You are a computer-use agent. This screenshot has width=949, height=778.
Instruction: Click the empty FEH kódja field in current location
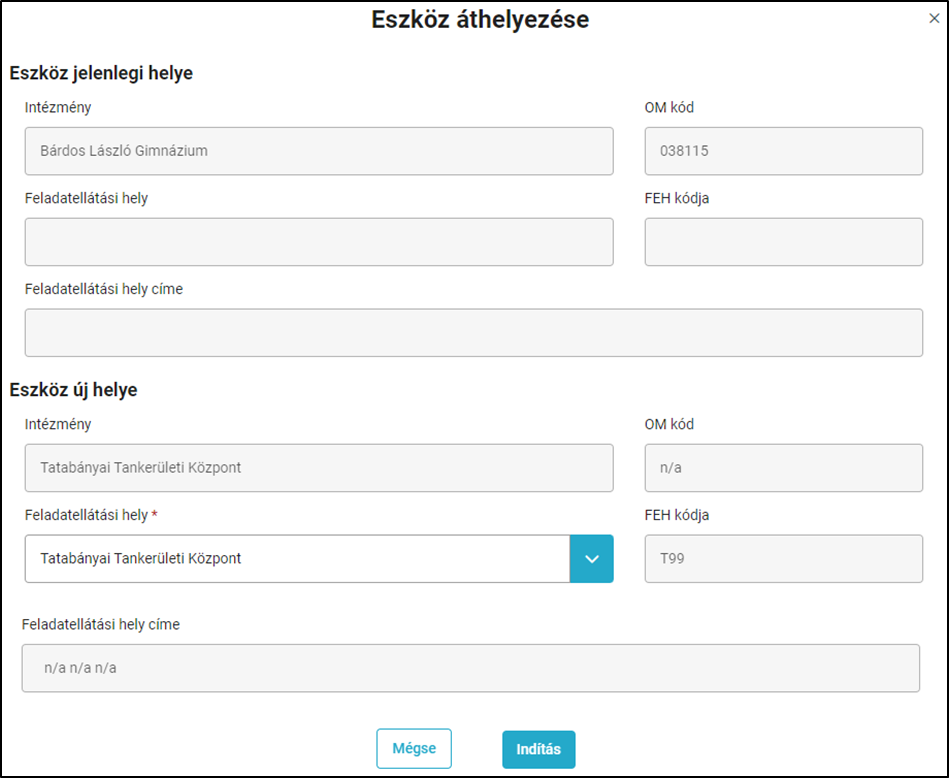784,242
